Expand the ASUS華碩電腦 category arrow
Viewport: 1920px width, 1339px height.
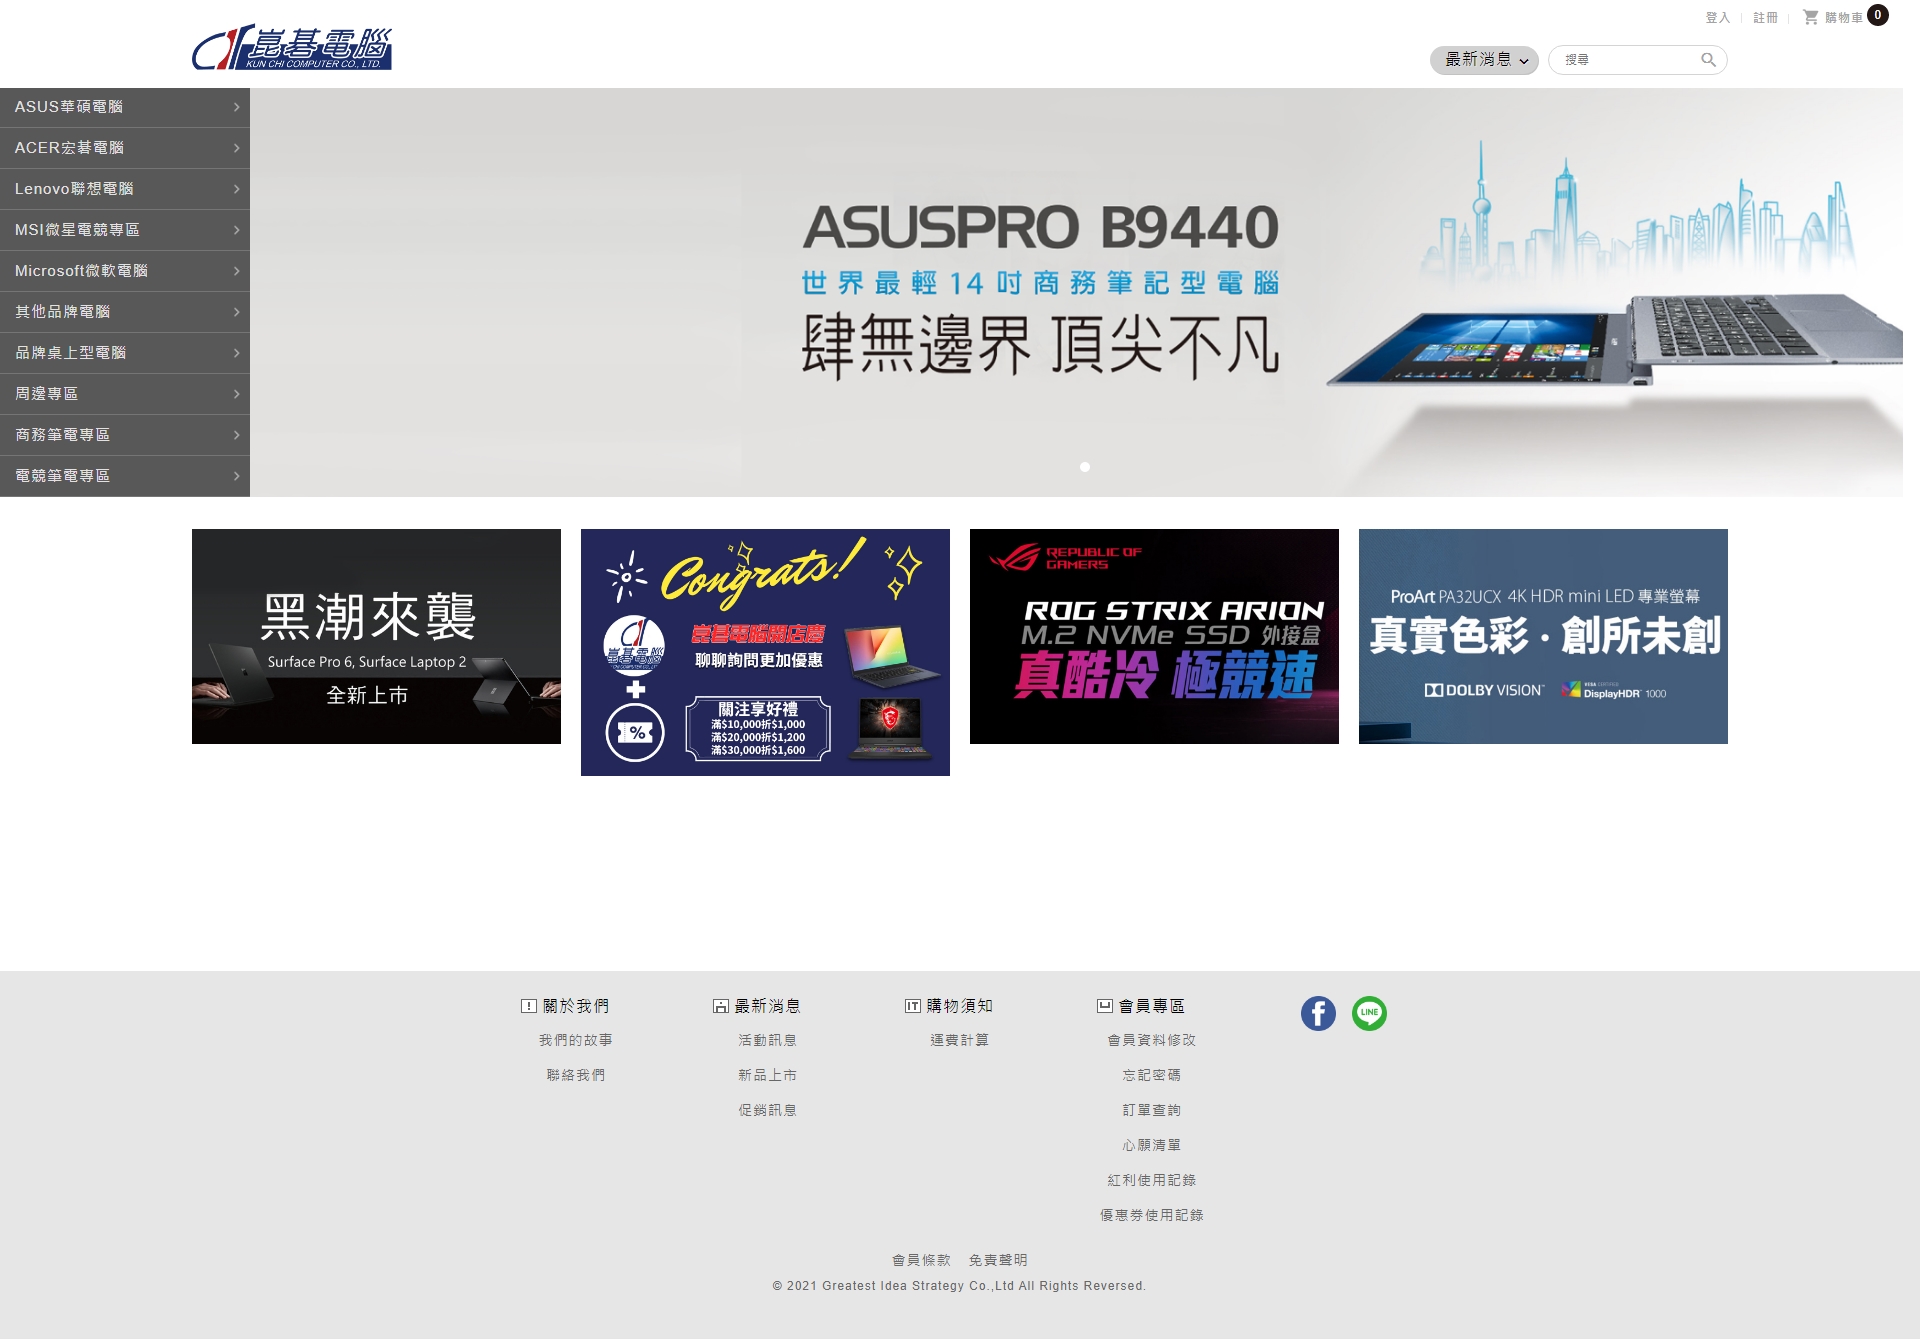[237, 107]
